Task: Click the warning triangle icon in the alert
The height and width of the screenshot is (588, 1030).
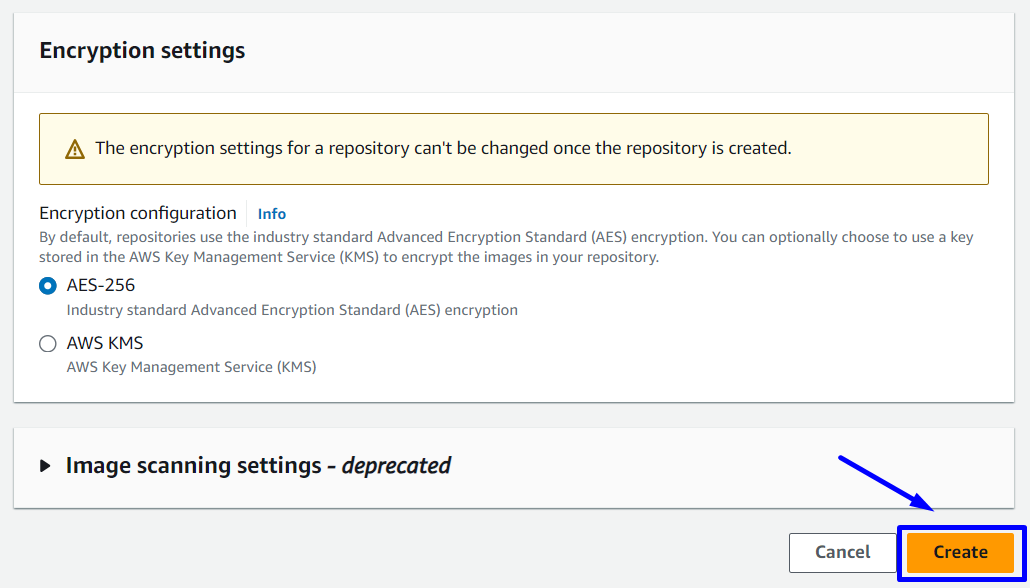Action: 75,149
